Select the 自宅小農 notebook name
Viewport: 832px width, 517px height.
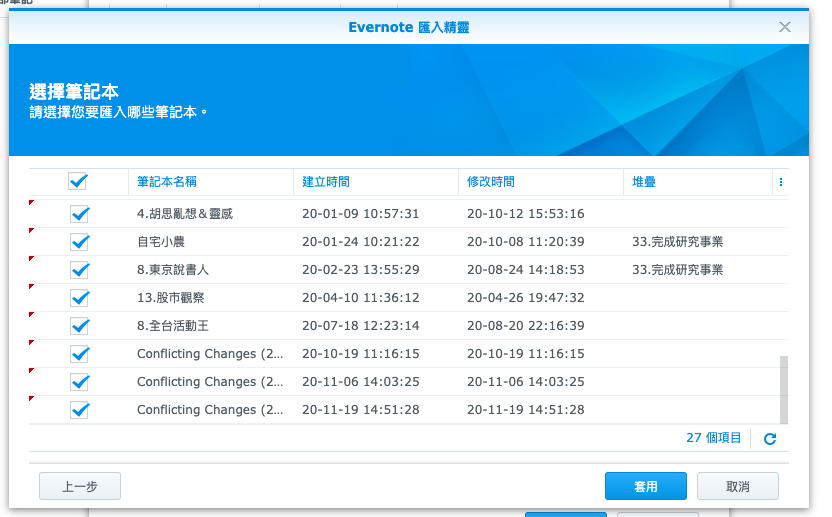point(161,242)
